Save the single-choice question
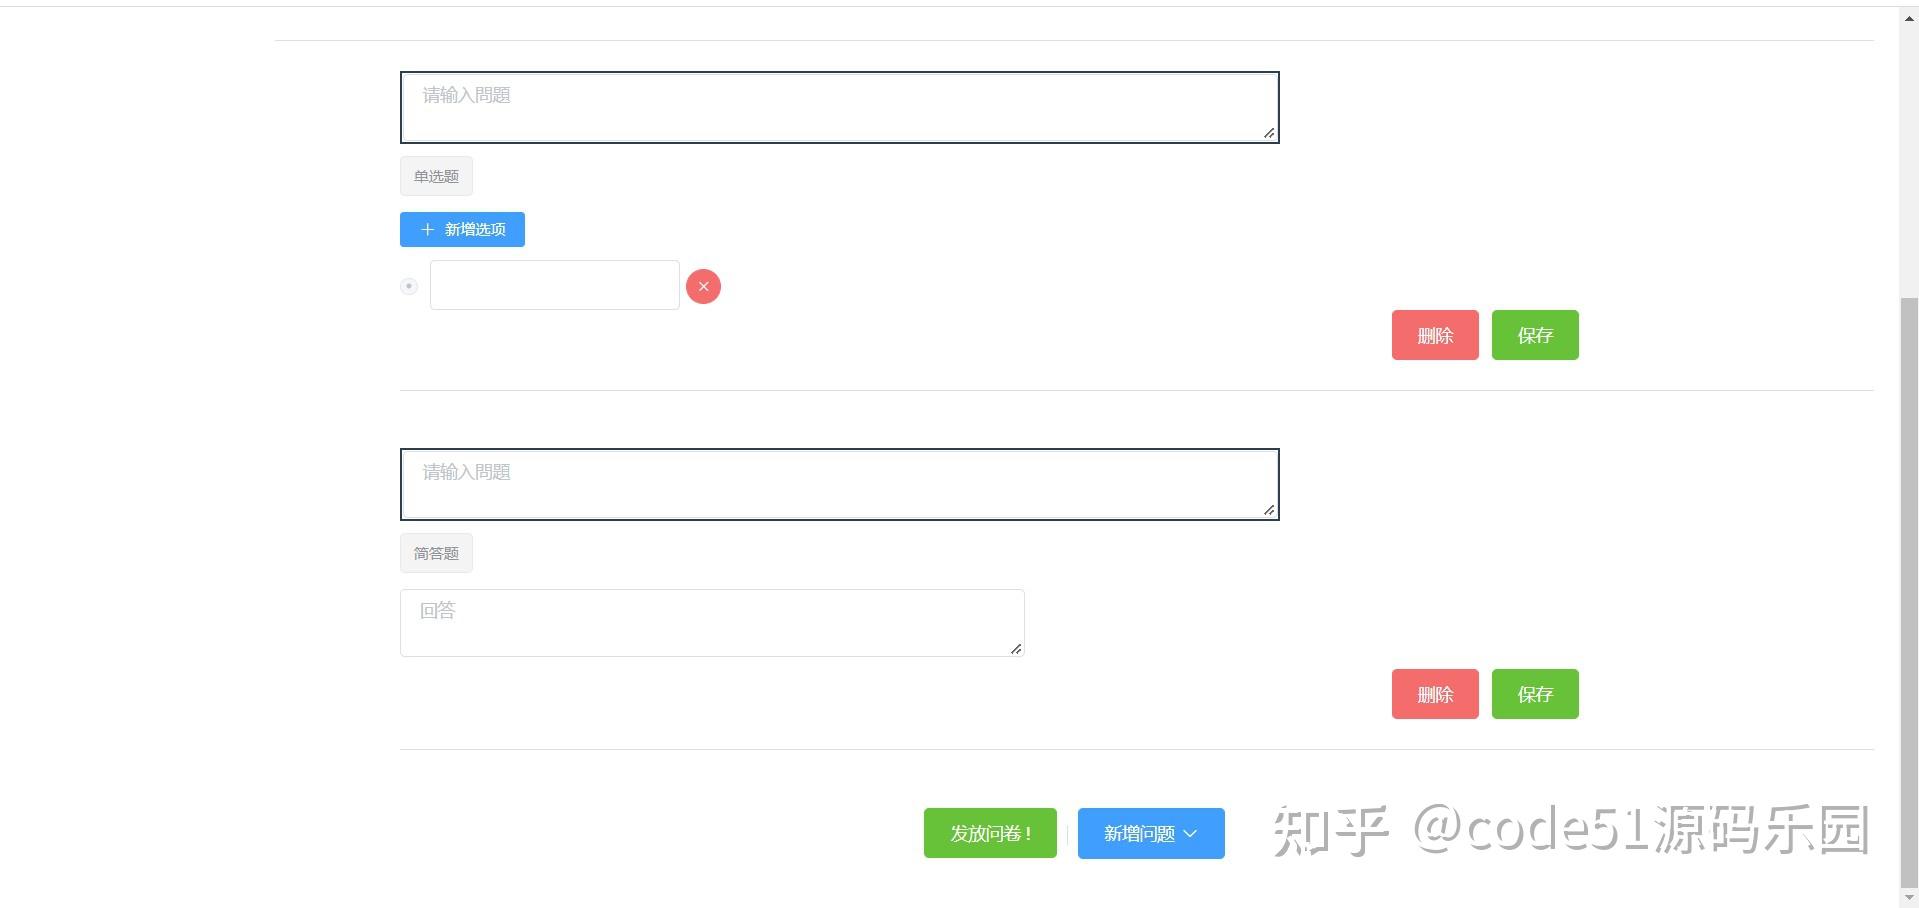Screen dimensions: 1919x908 (x=1535, y=335)
